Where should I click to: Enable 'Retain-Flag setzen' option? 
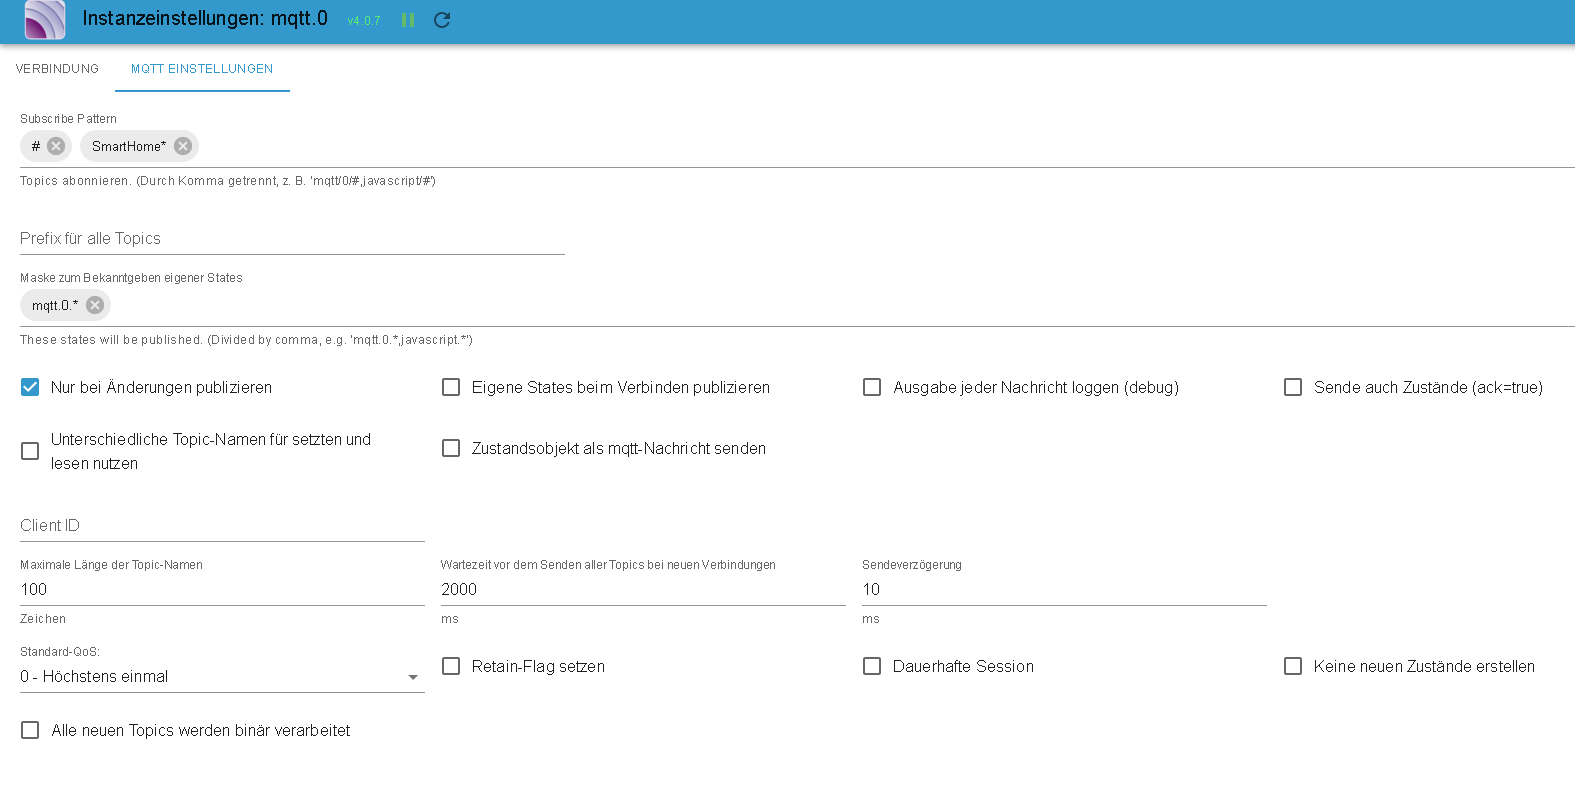tap(451, 666)
